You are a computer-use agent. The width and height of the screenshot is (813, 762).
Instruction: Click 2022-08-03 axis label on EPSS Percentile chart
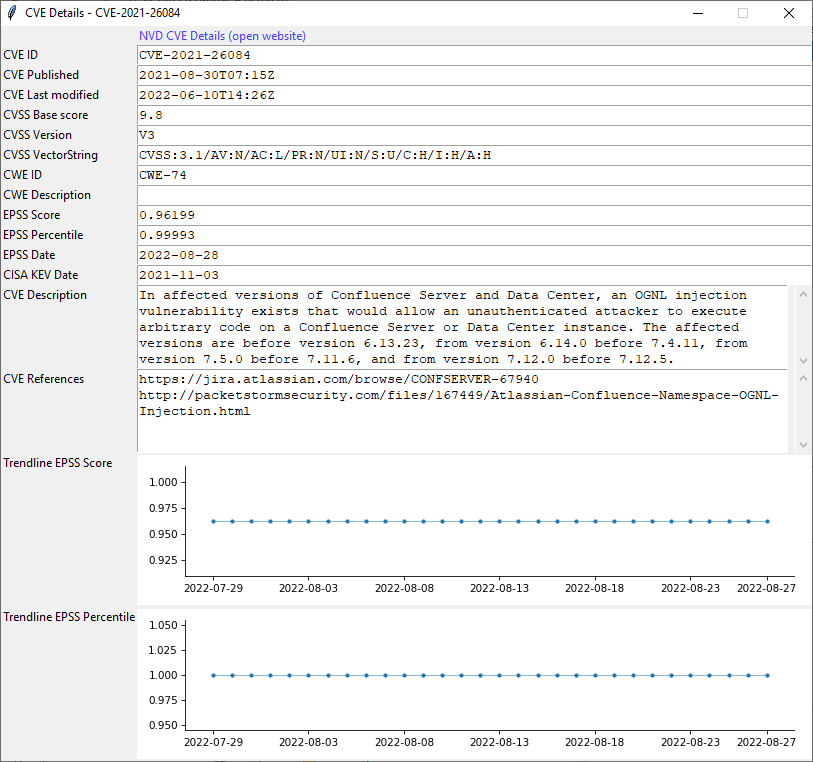(x=309, y=742)
